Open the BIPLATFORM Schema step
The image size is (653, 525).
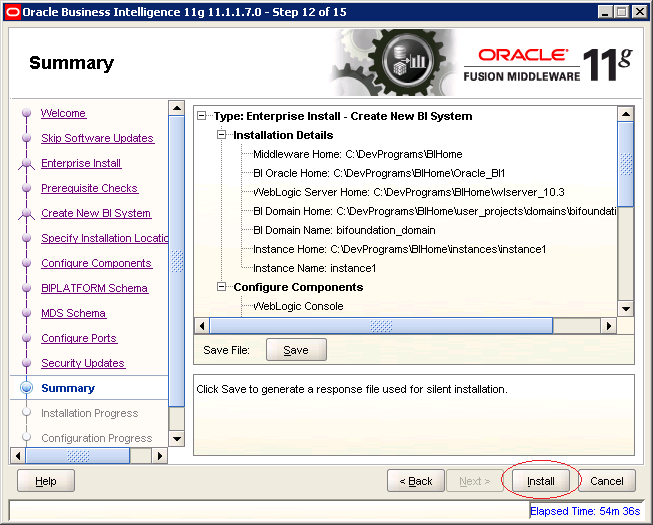(95, 288)
